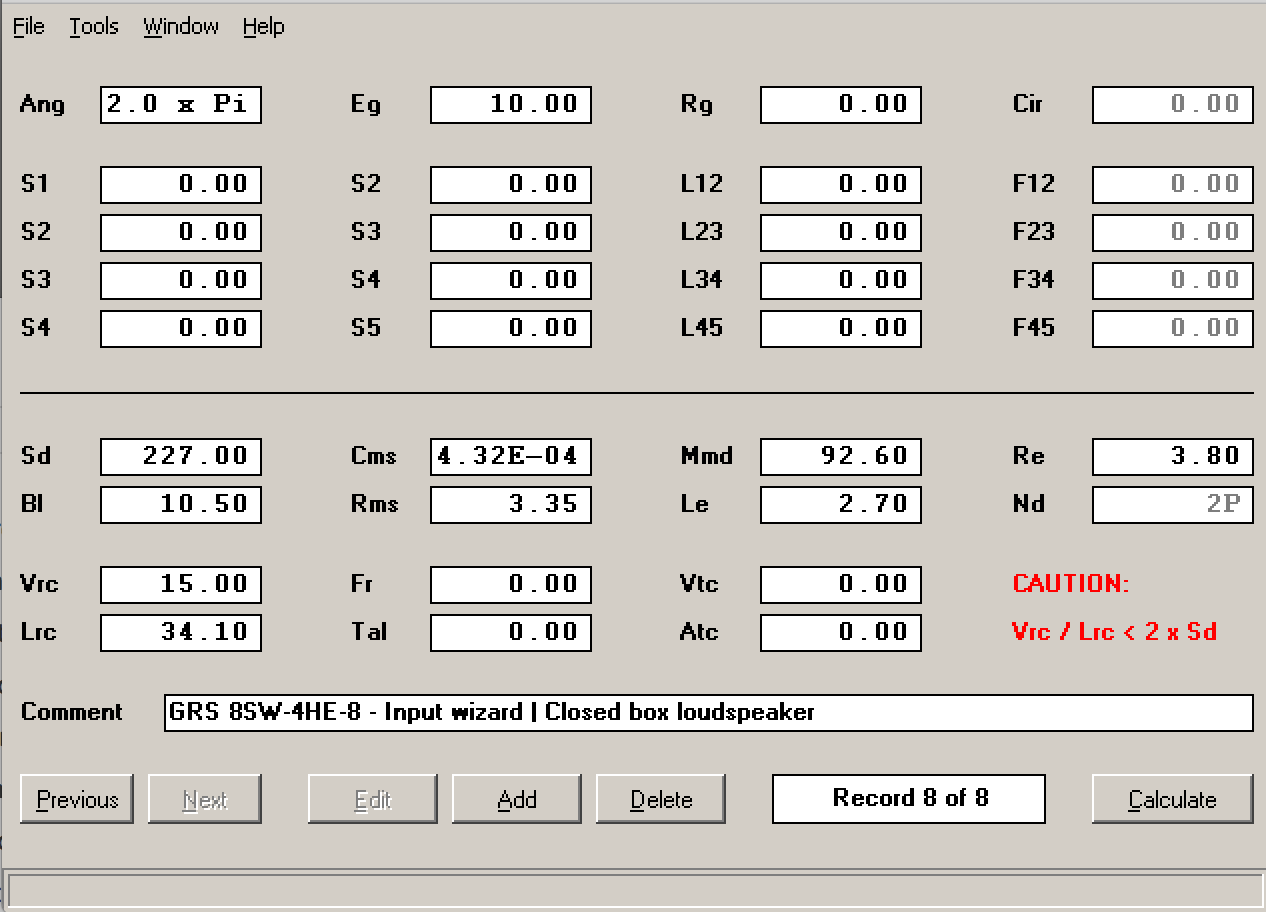Image resolution: width=1266 pixels, height=912 pixels.
Task: Select the S5 input field
Action: [x=511, y=329]
